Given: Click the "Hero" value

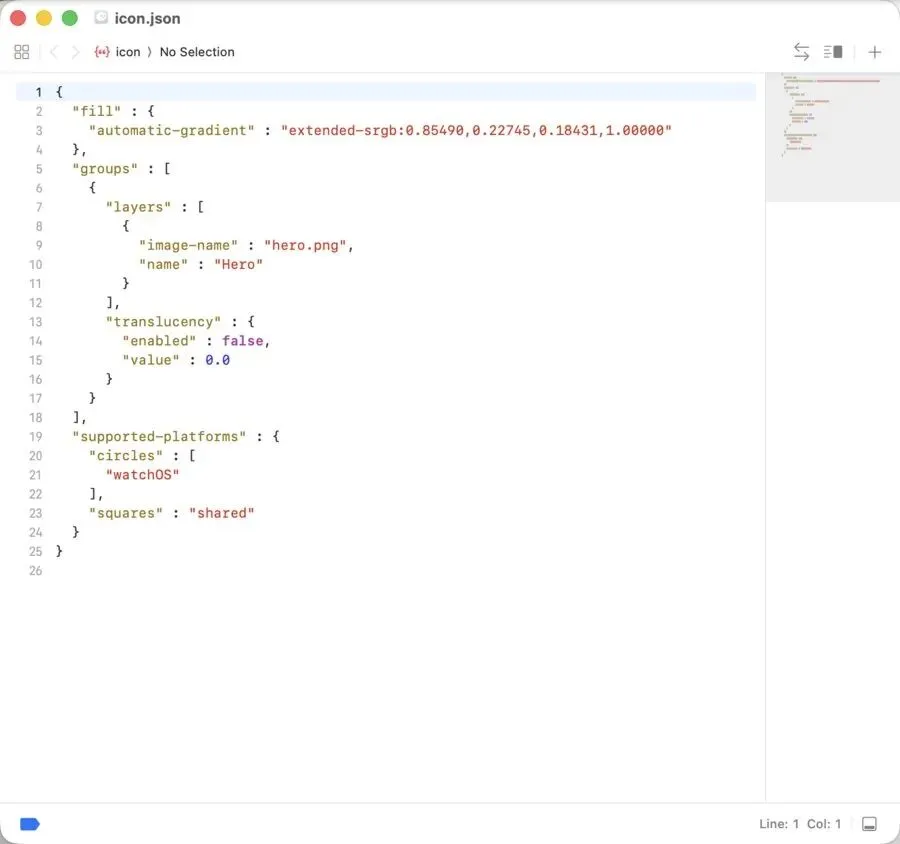Looking at the screenshot, I should 238,264.
